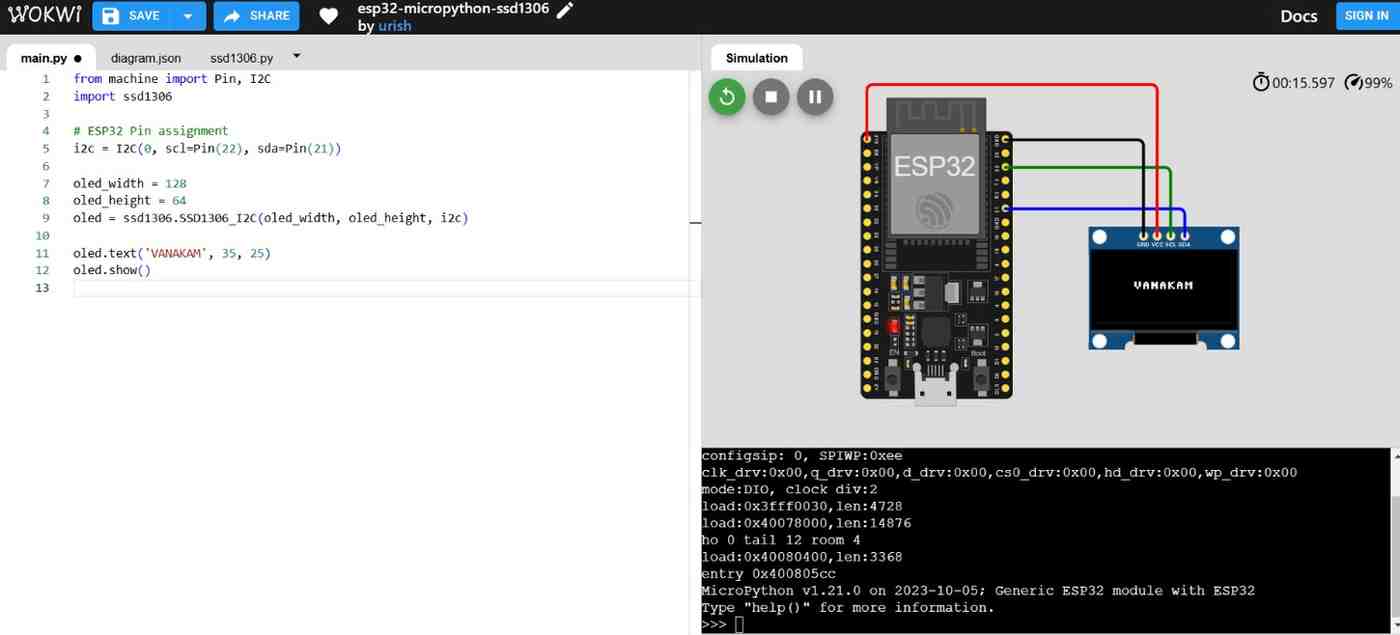Click line 11 oled.text code line
The image size is (1400, 635).
pyautogui.click(x=172, y=254)
